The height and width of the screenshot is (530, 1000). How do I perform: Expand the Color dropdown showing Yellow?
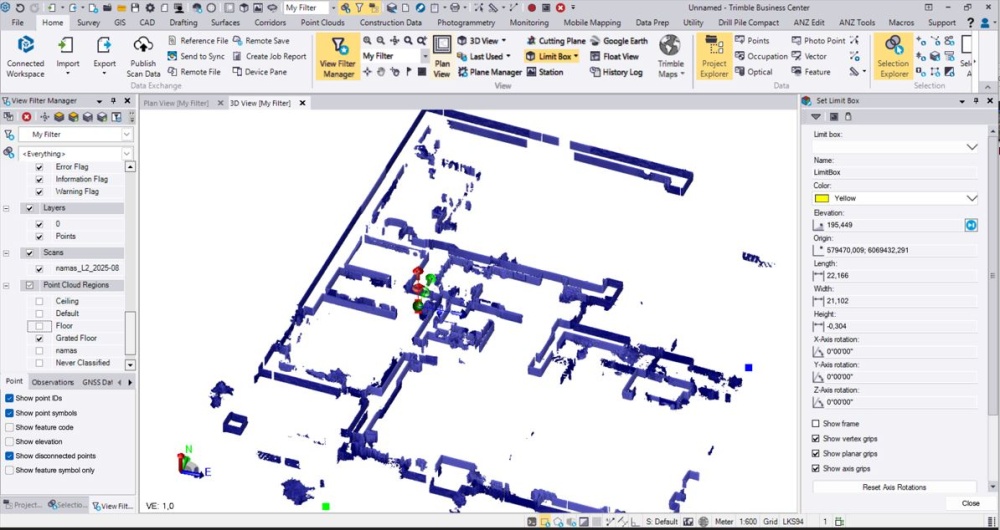click(x=971, y=198)
